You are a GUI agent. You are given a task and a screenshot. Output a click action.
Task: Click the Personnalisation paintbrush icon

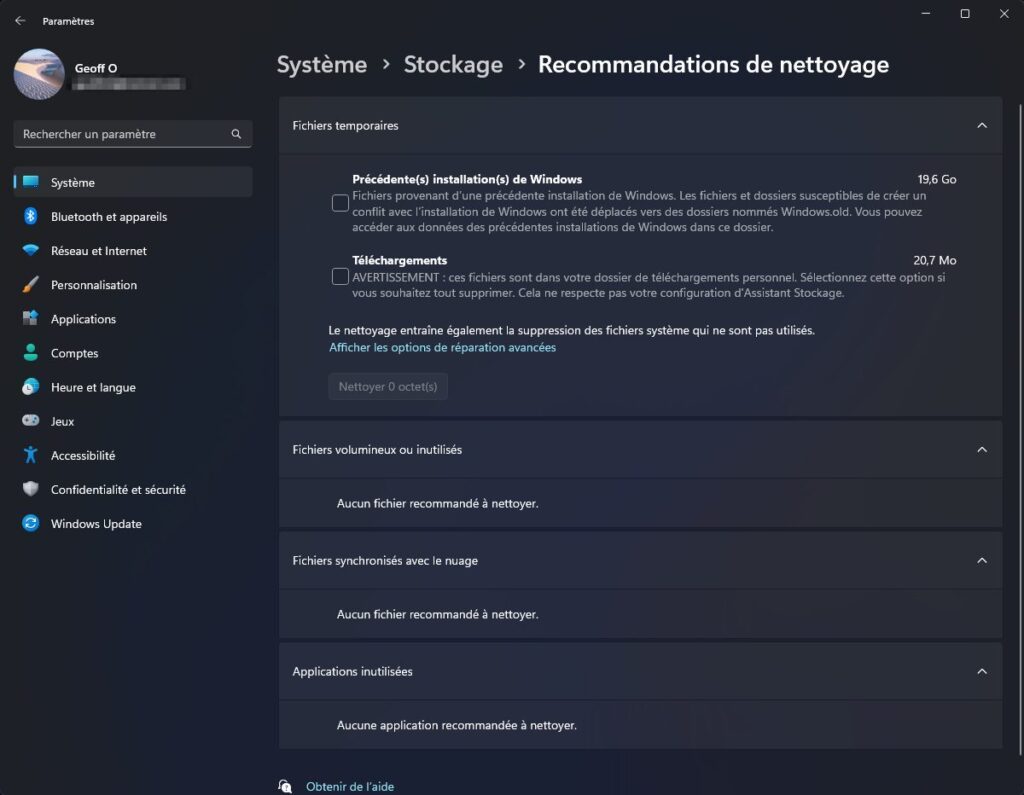click(x=31, y=284)
